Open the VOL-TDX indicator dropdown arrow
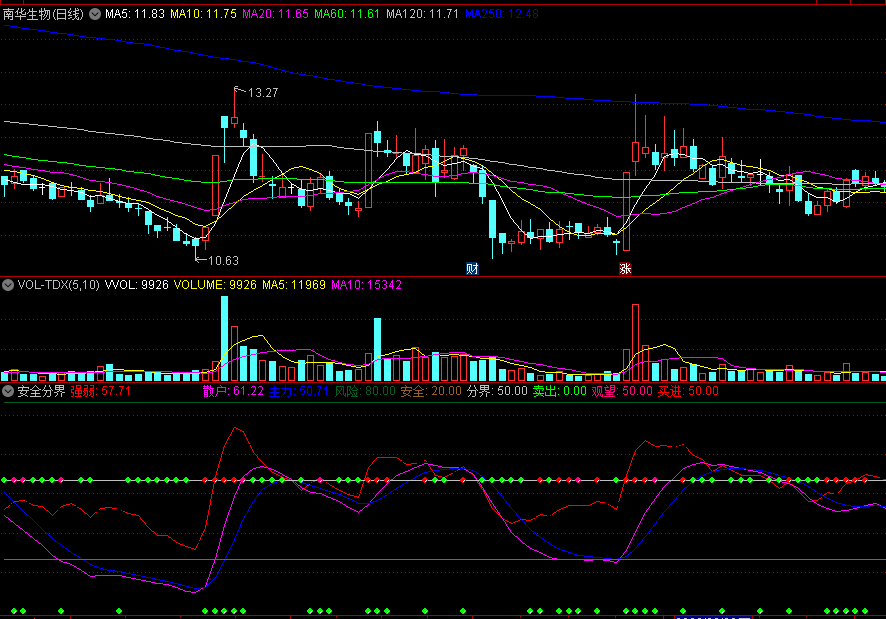The image size is (886, 619). coord(8,285)
